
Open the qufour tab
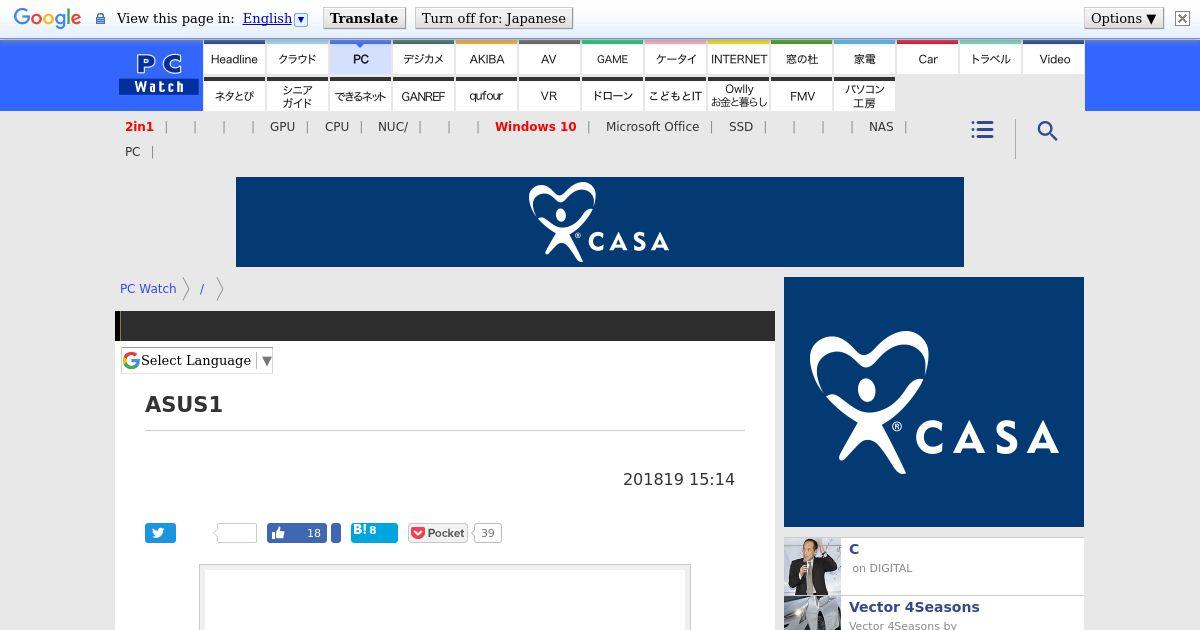[486, 95]
